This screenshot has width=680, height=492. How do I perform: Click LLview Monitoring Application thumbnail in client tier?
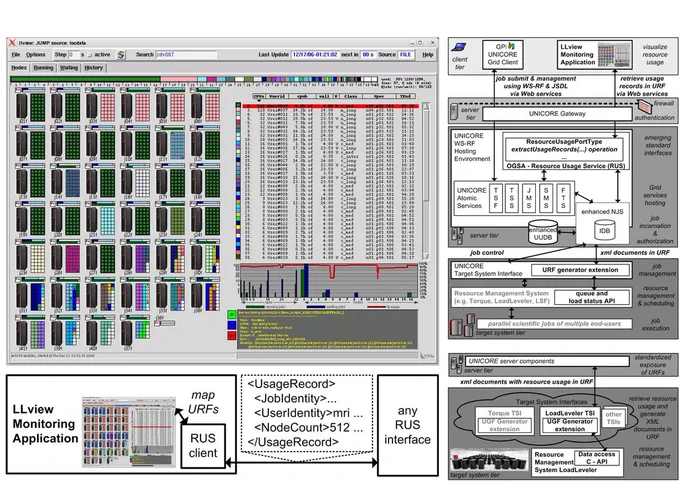point(614,55)
